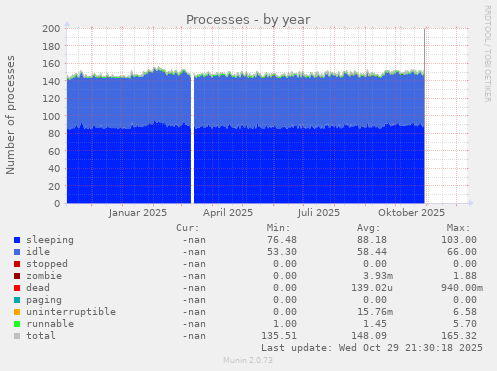This screenshot has height=371, width=497.
Task: Click the runnable avg value 1.45
Action: 375,324
